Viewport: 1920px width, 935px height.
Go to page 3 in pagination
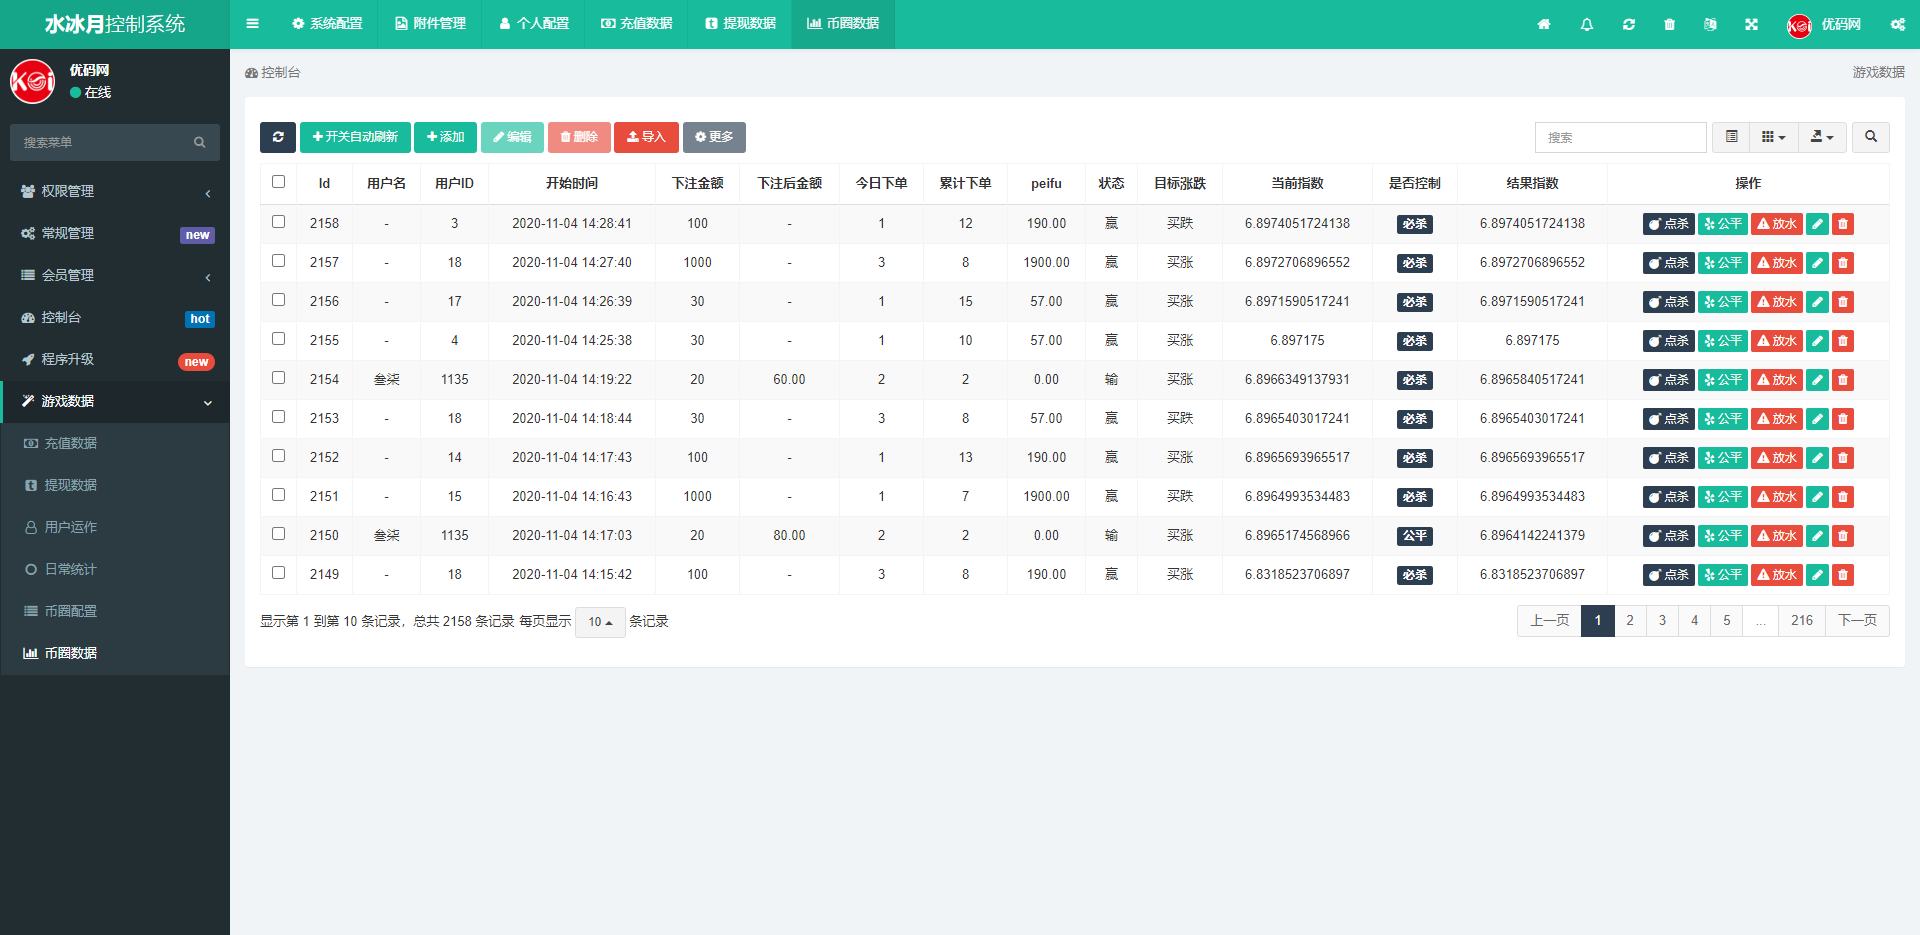(1662, 621)
